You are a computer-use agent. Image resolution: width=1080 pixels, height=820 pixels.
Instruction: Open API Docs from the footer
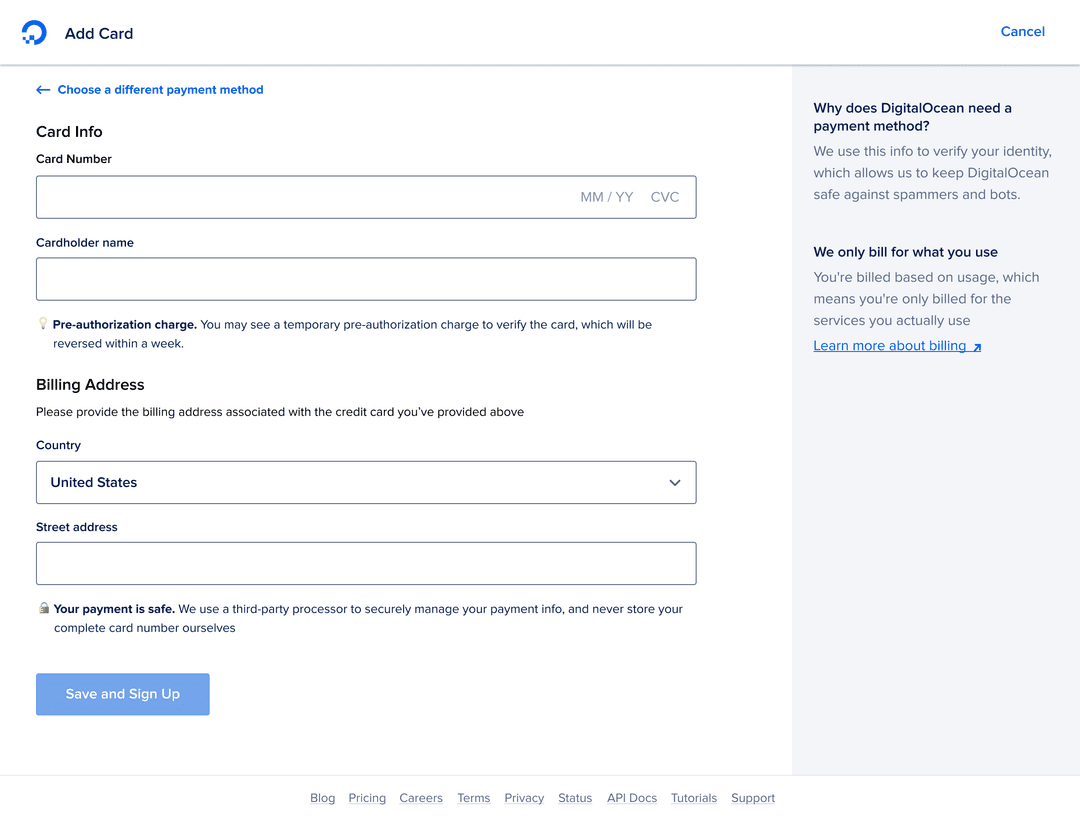631,797
